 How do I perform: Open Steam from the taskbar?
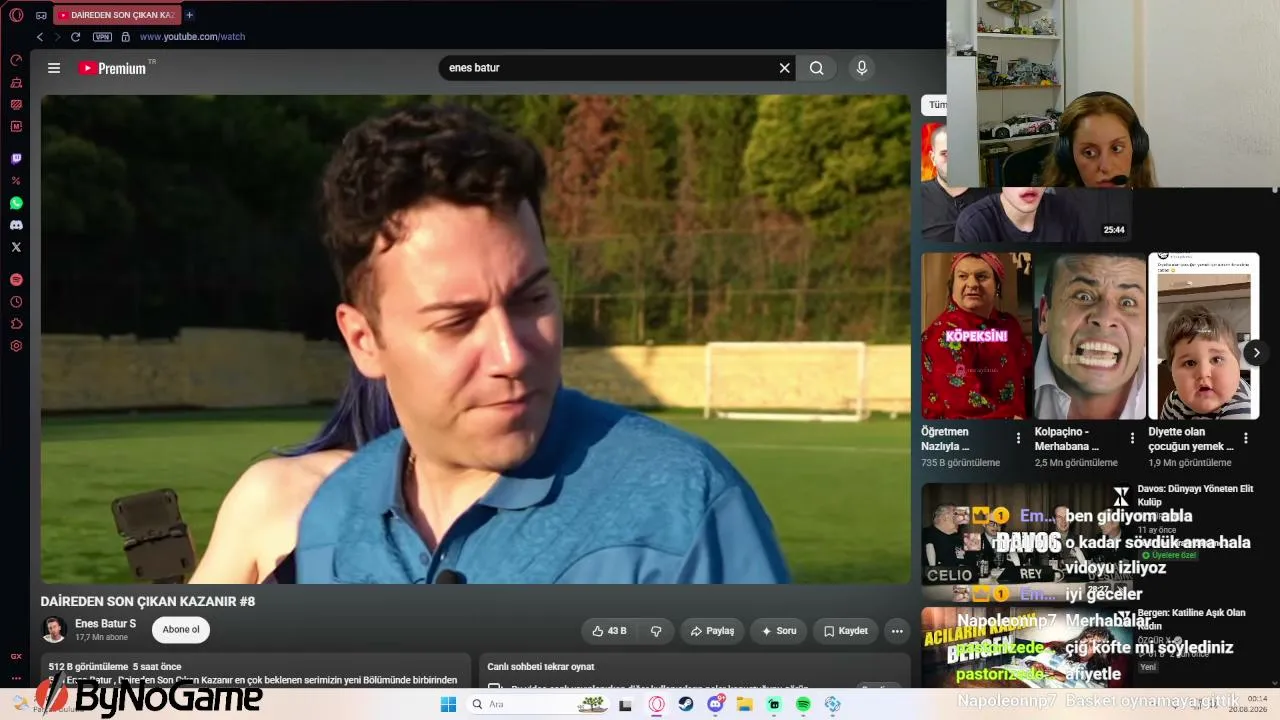686,704
